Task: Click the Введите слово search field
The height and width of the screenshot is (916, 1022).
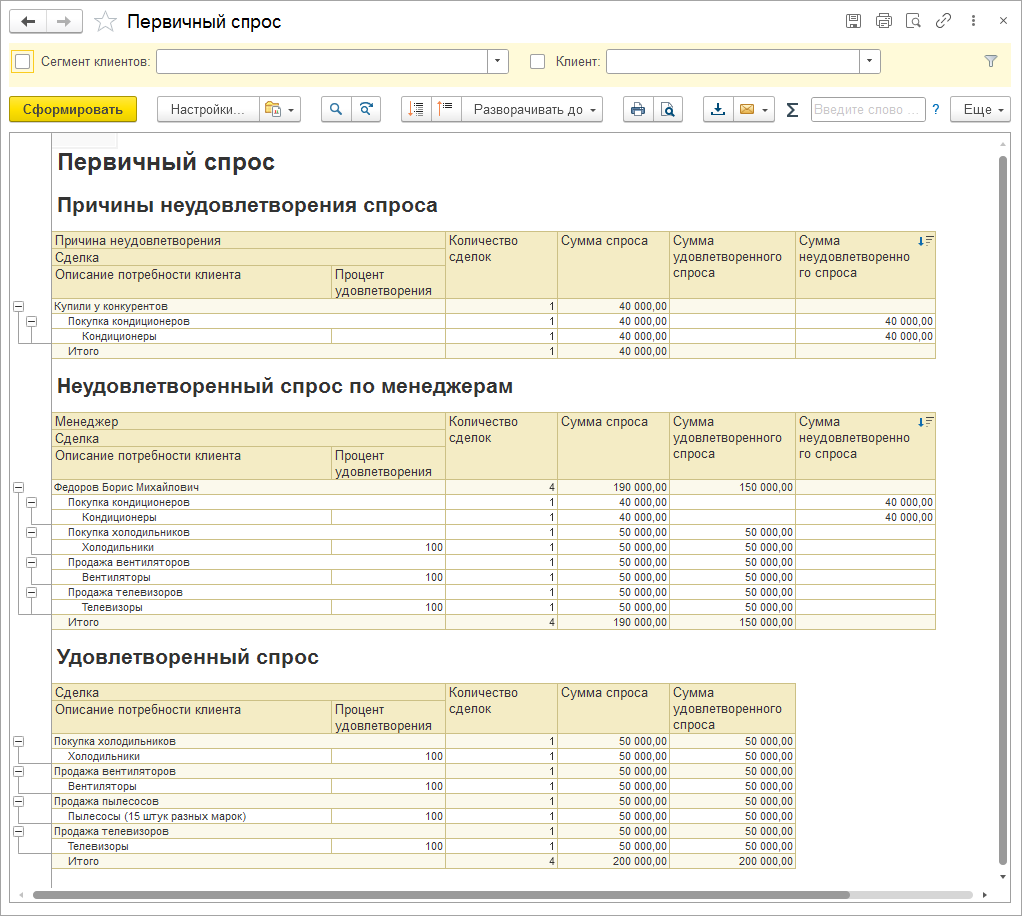Action: point(867,110)
